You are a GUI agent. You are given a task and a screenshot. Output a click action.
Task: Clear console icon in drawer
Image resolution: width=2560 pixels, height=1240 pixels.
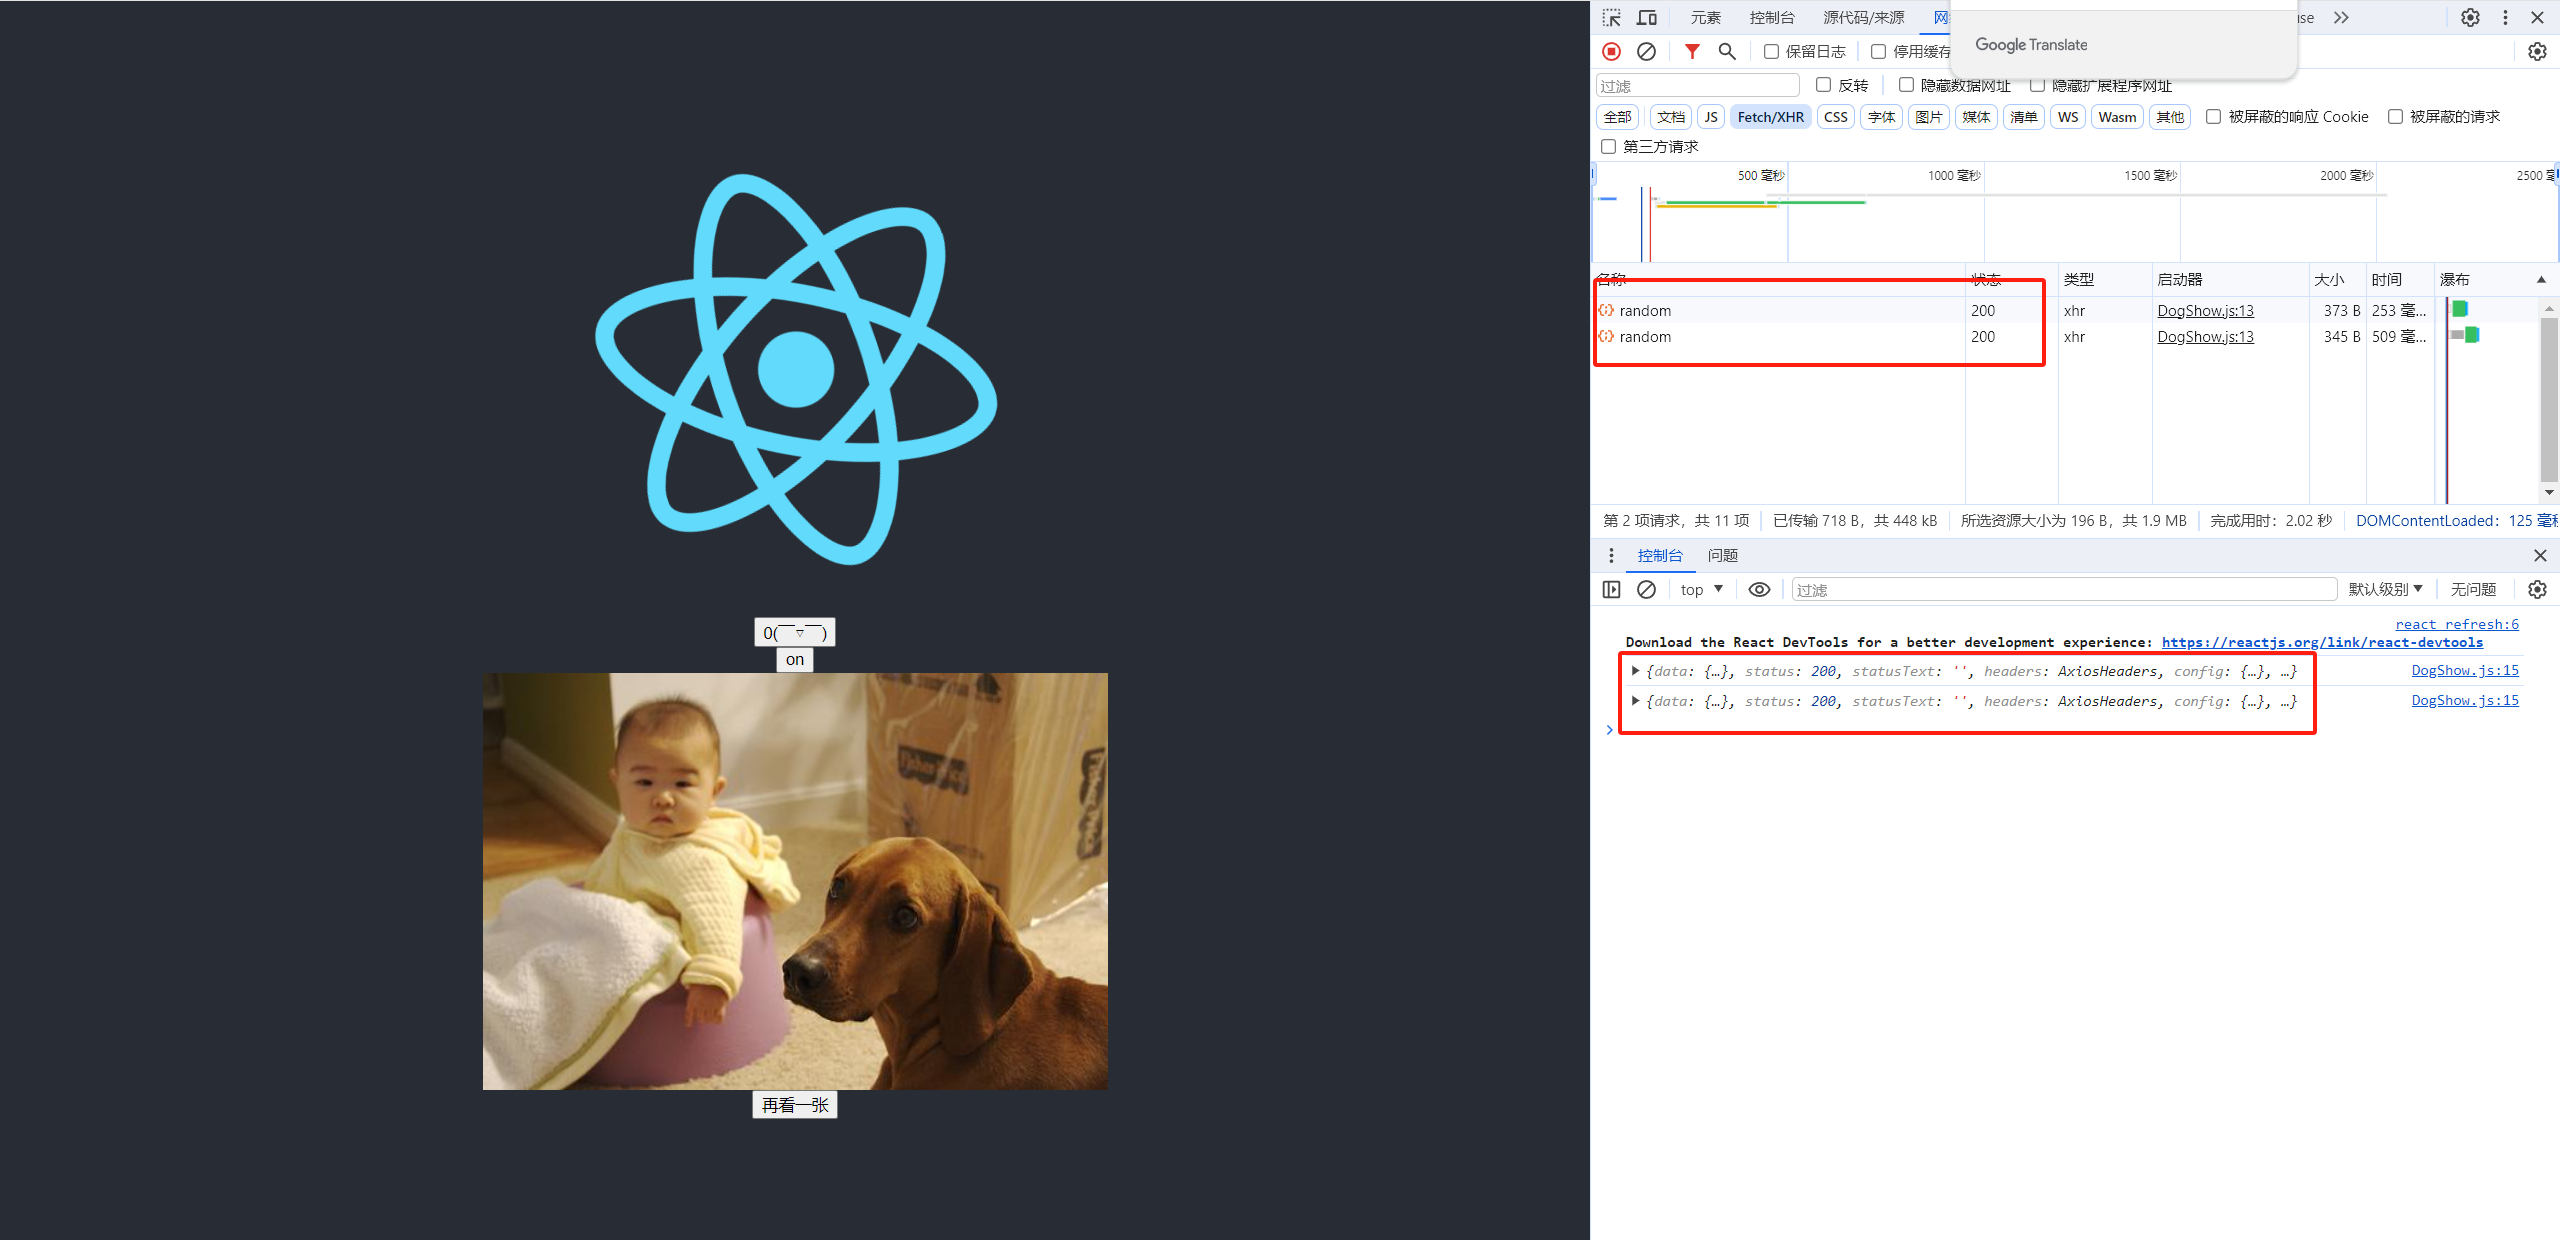click(1646, 589)
